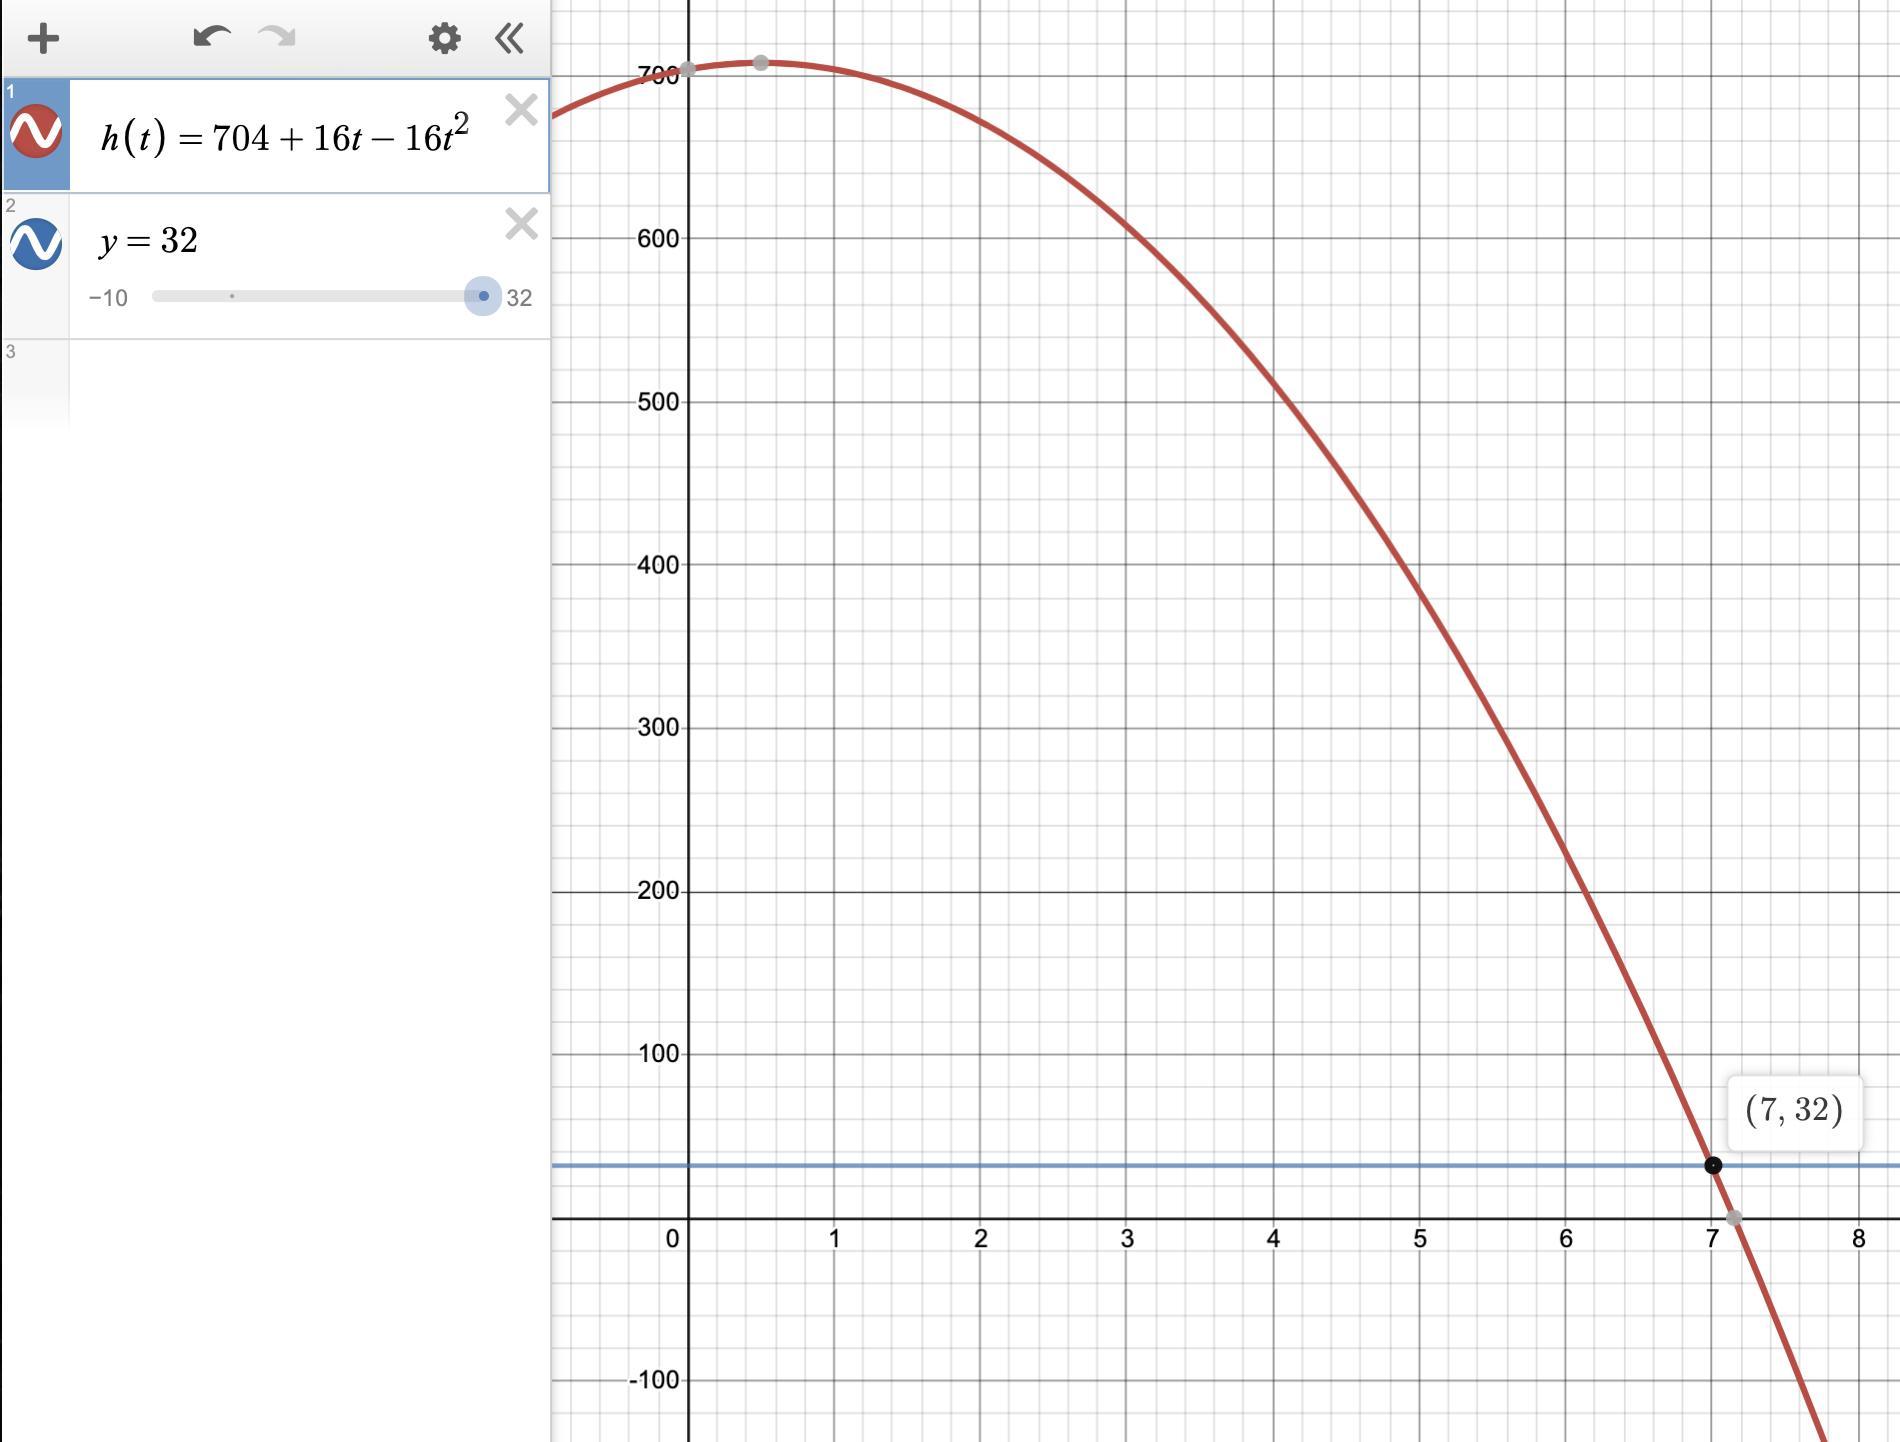Redo the last undone action

277,38
